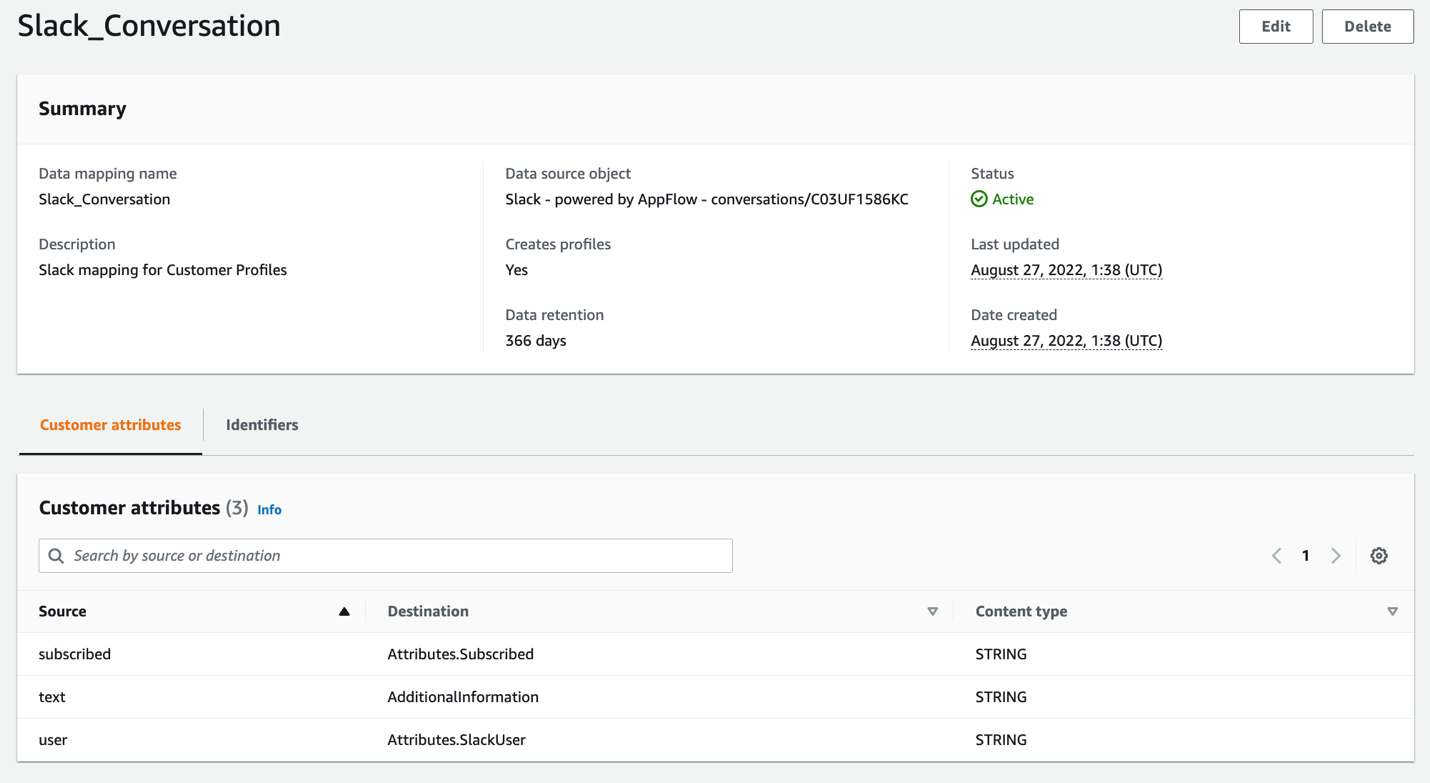Click the 'Data retention' label
Screen dimensions: 1430x783
click(555, 315)
